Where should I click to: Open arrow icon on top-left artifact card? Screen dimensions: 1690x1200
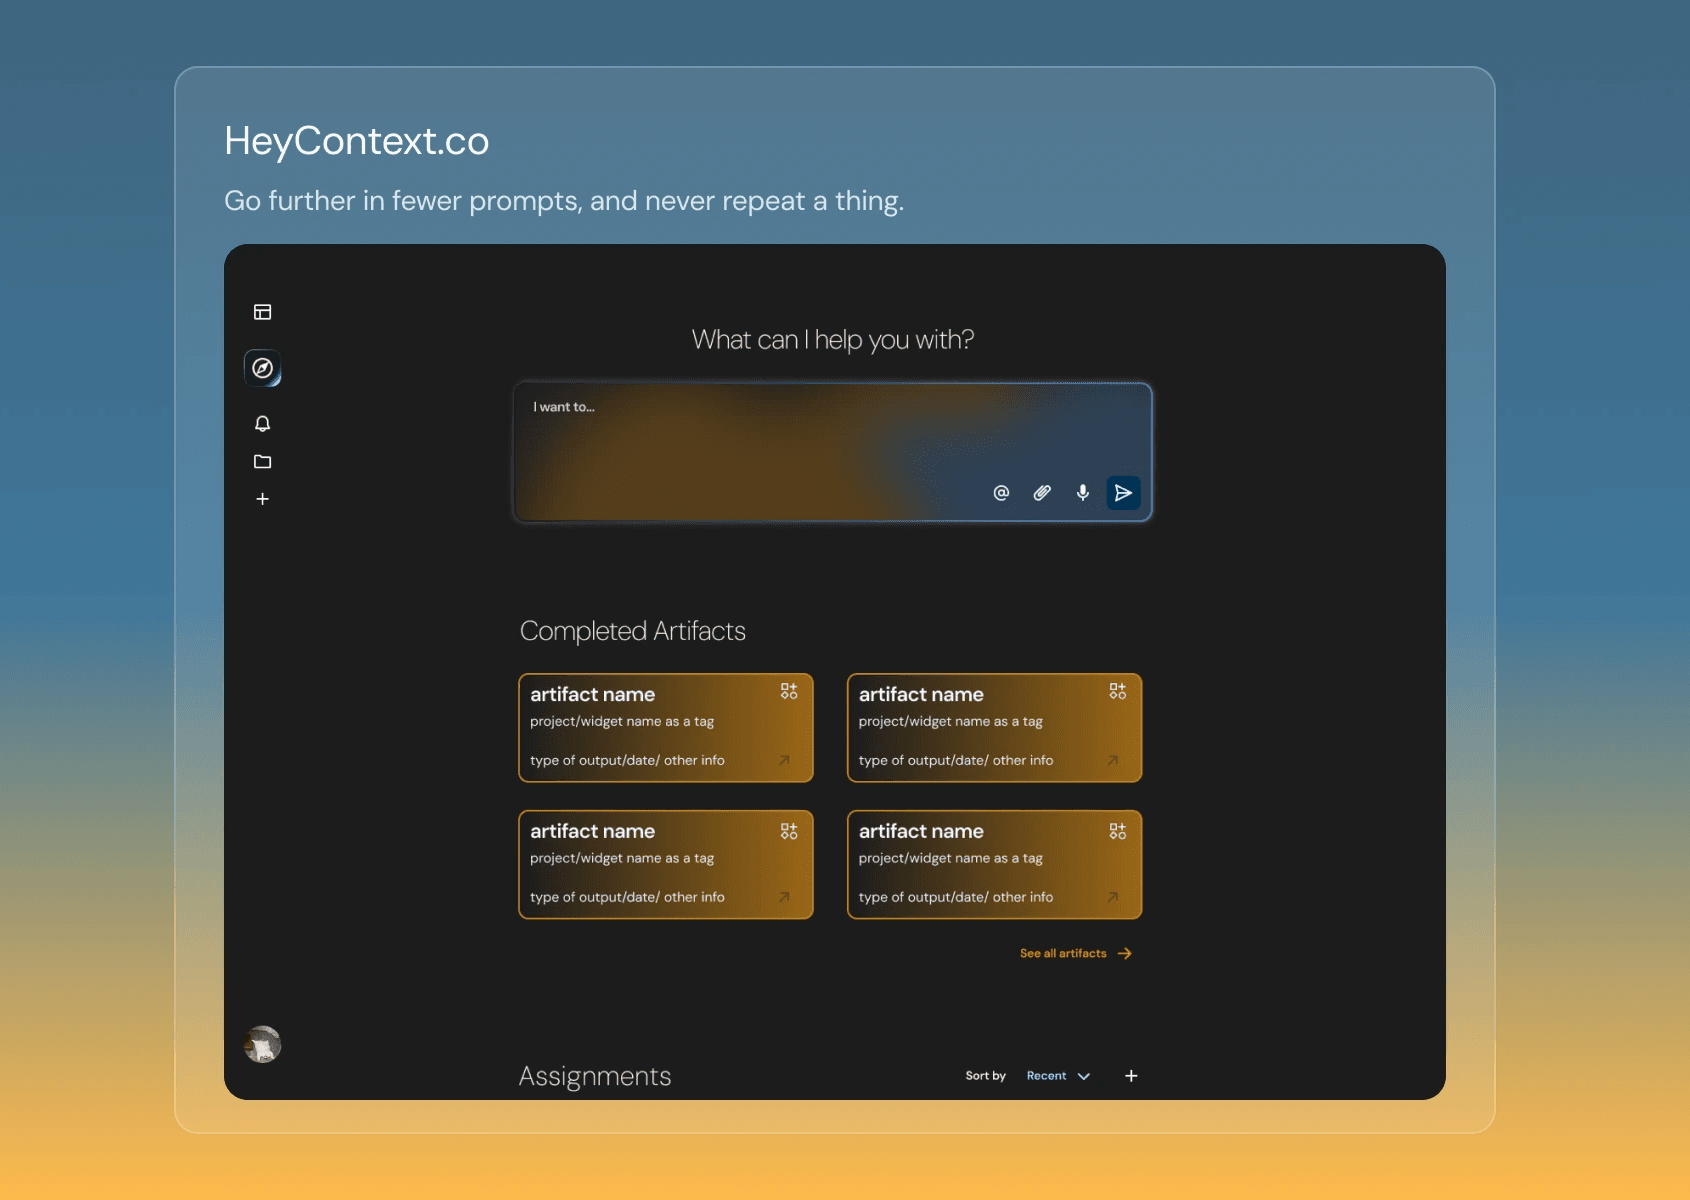[784, 761]
